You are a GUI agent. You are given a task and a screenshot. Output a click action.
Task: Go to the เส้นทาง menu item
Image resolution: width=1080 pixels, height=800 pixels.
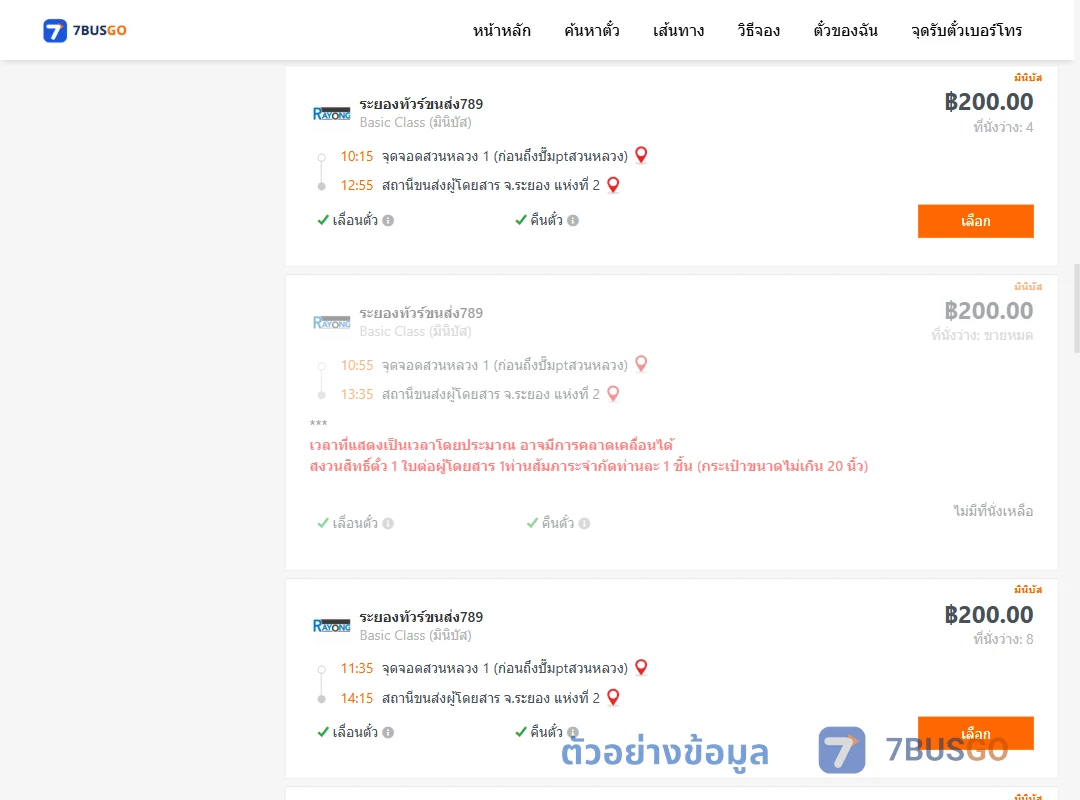coord(678,30)
